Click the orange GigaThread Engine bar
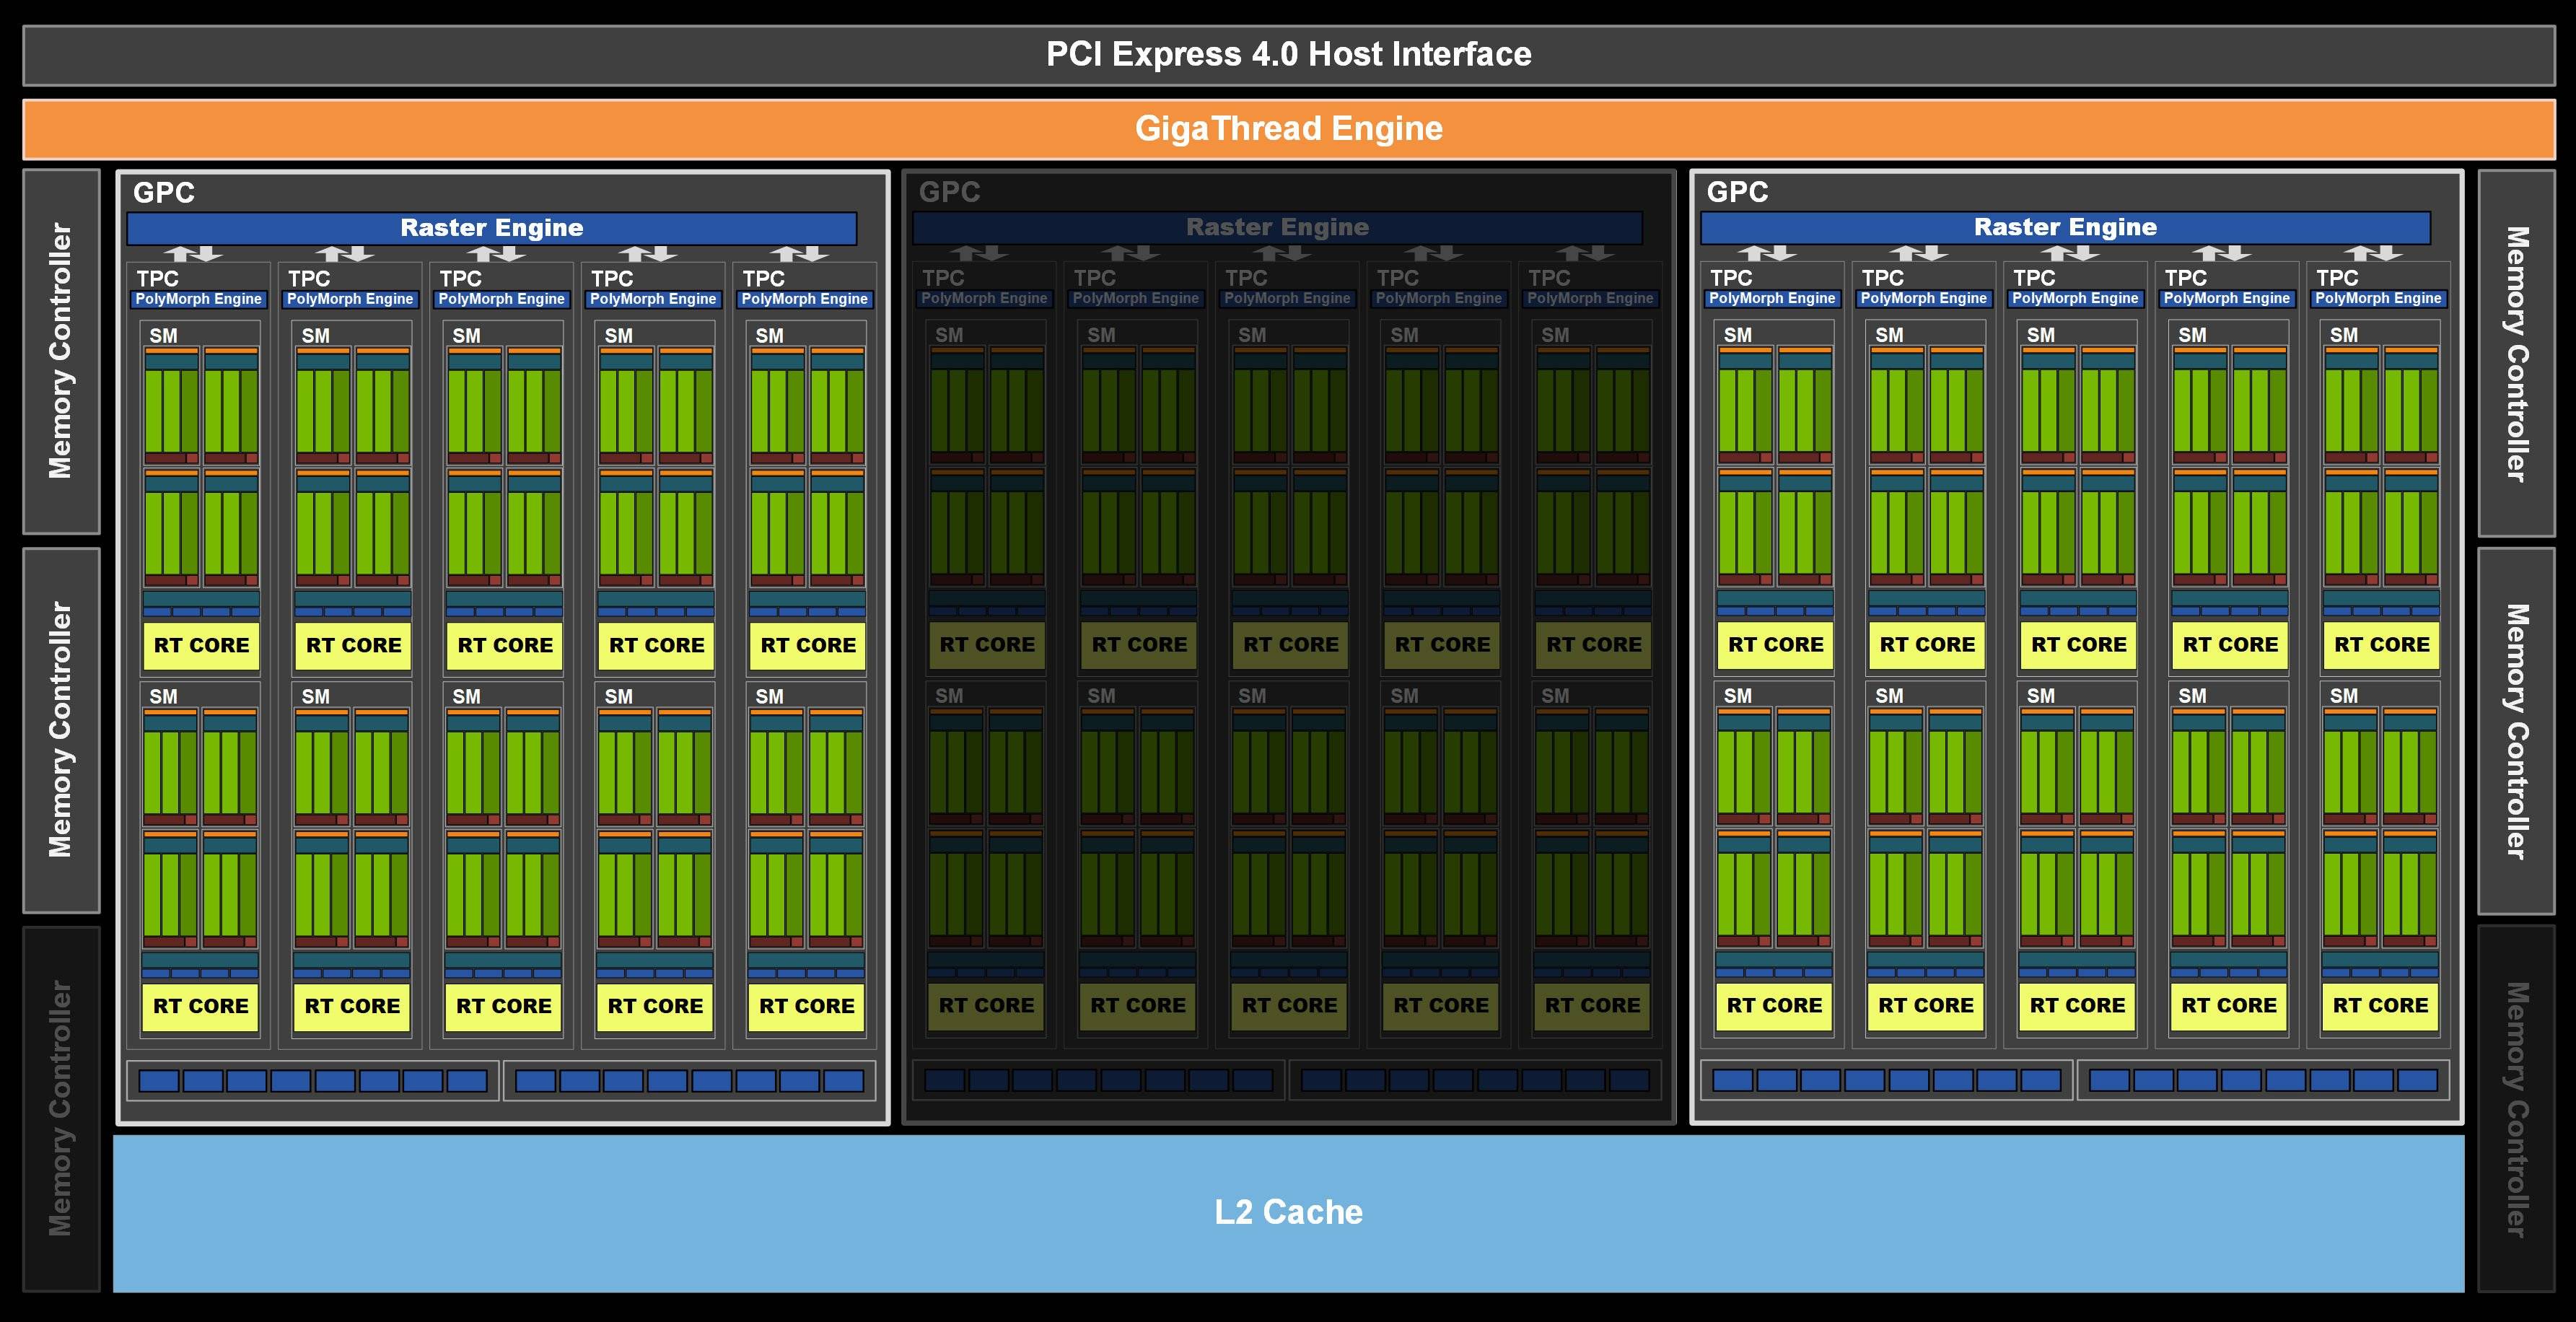This screenshot has width=2576, height=1322. tap(1288, 129)
